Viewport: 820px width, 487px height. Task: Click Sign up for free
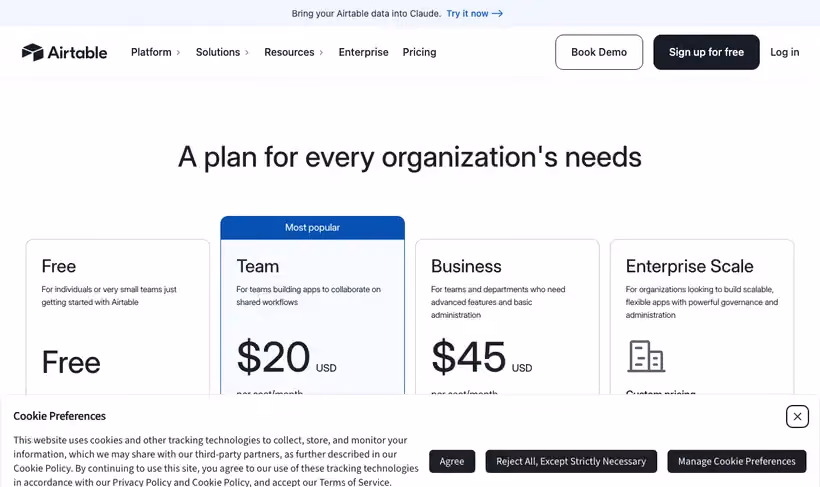(706, 52)
